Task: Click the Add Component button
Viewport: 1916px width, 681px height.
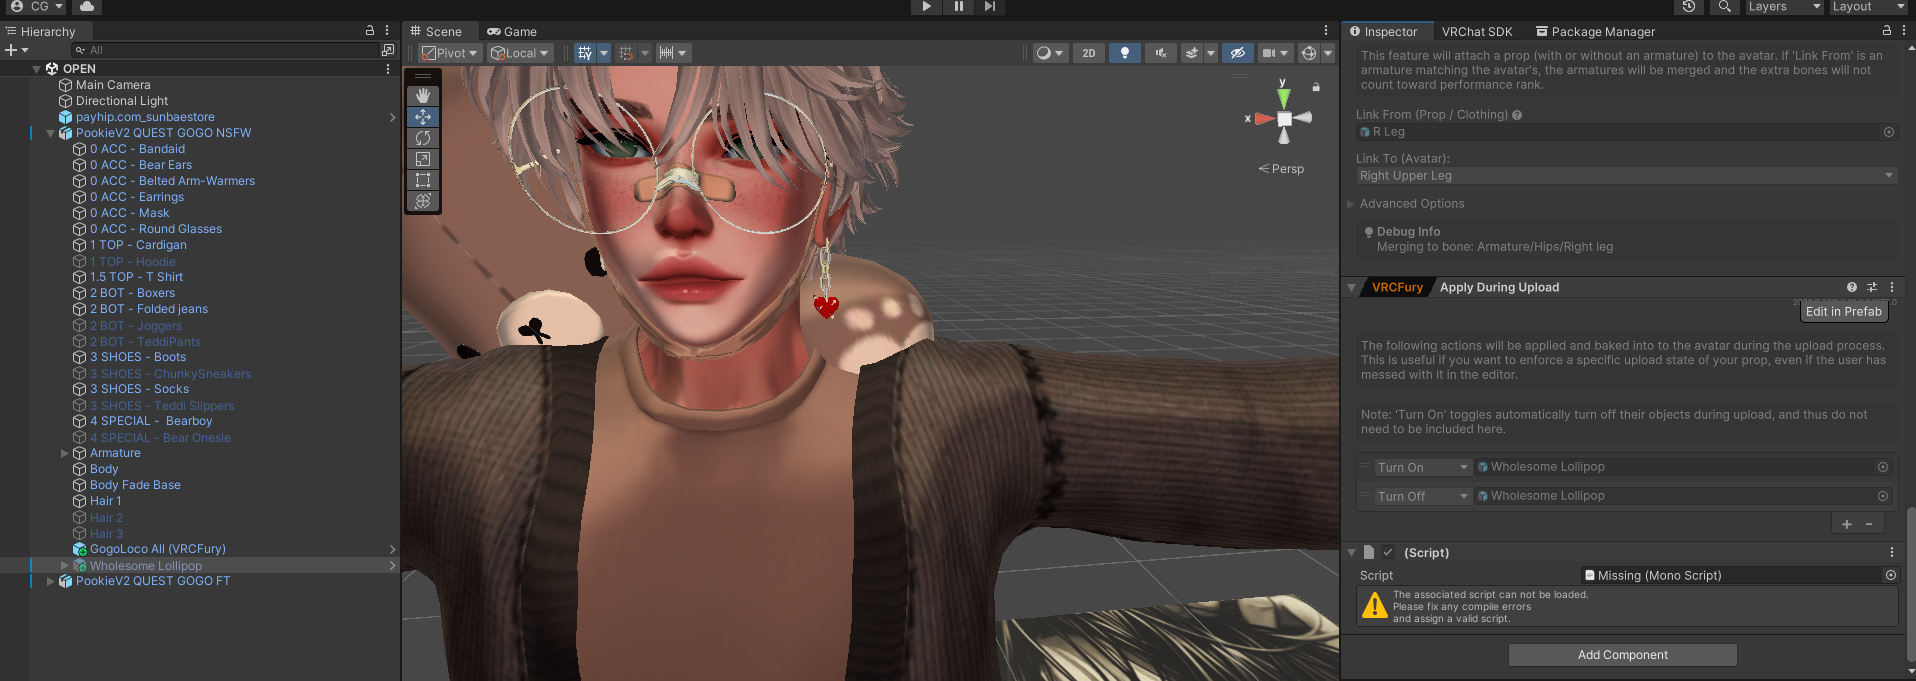Action: click(x=1622, y=655)
